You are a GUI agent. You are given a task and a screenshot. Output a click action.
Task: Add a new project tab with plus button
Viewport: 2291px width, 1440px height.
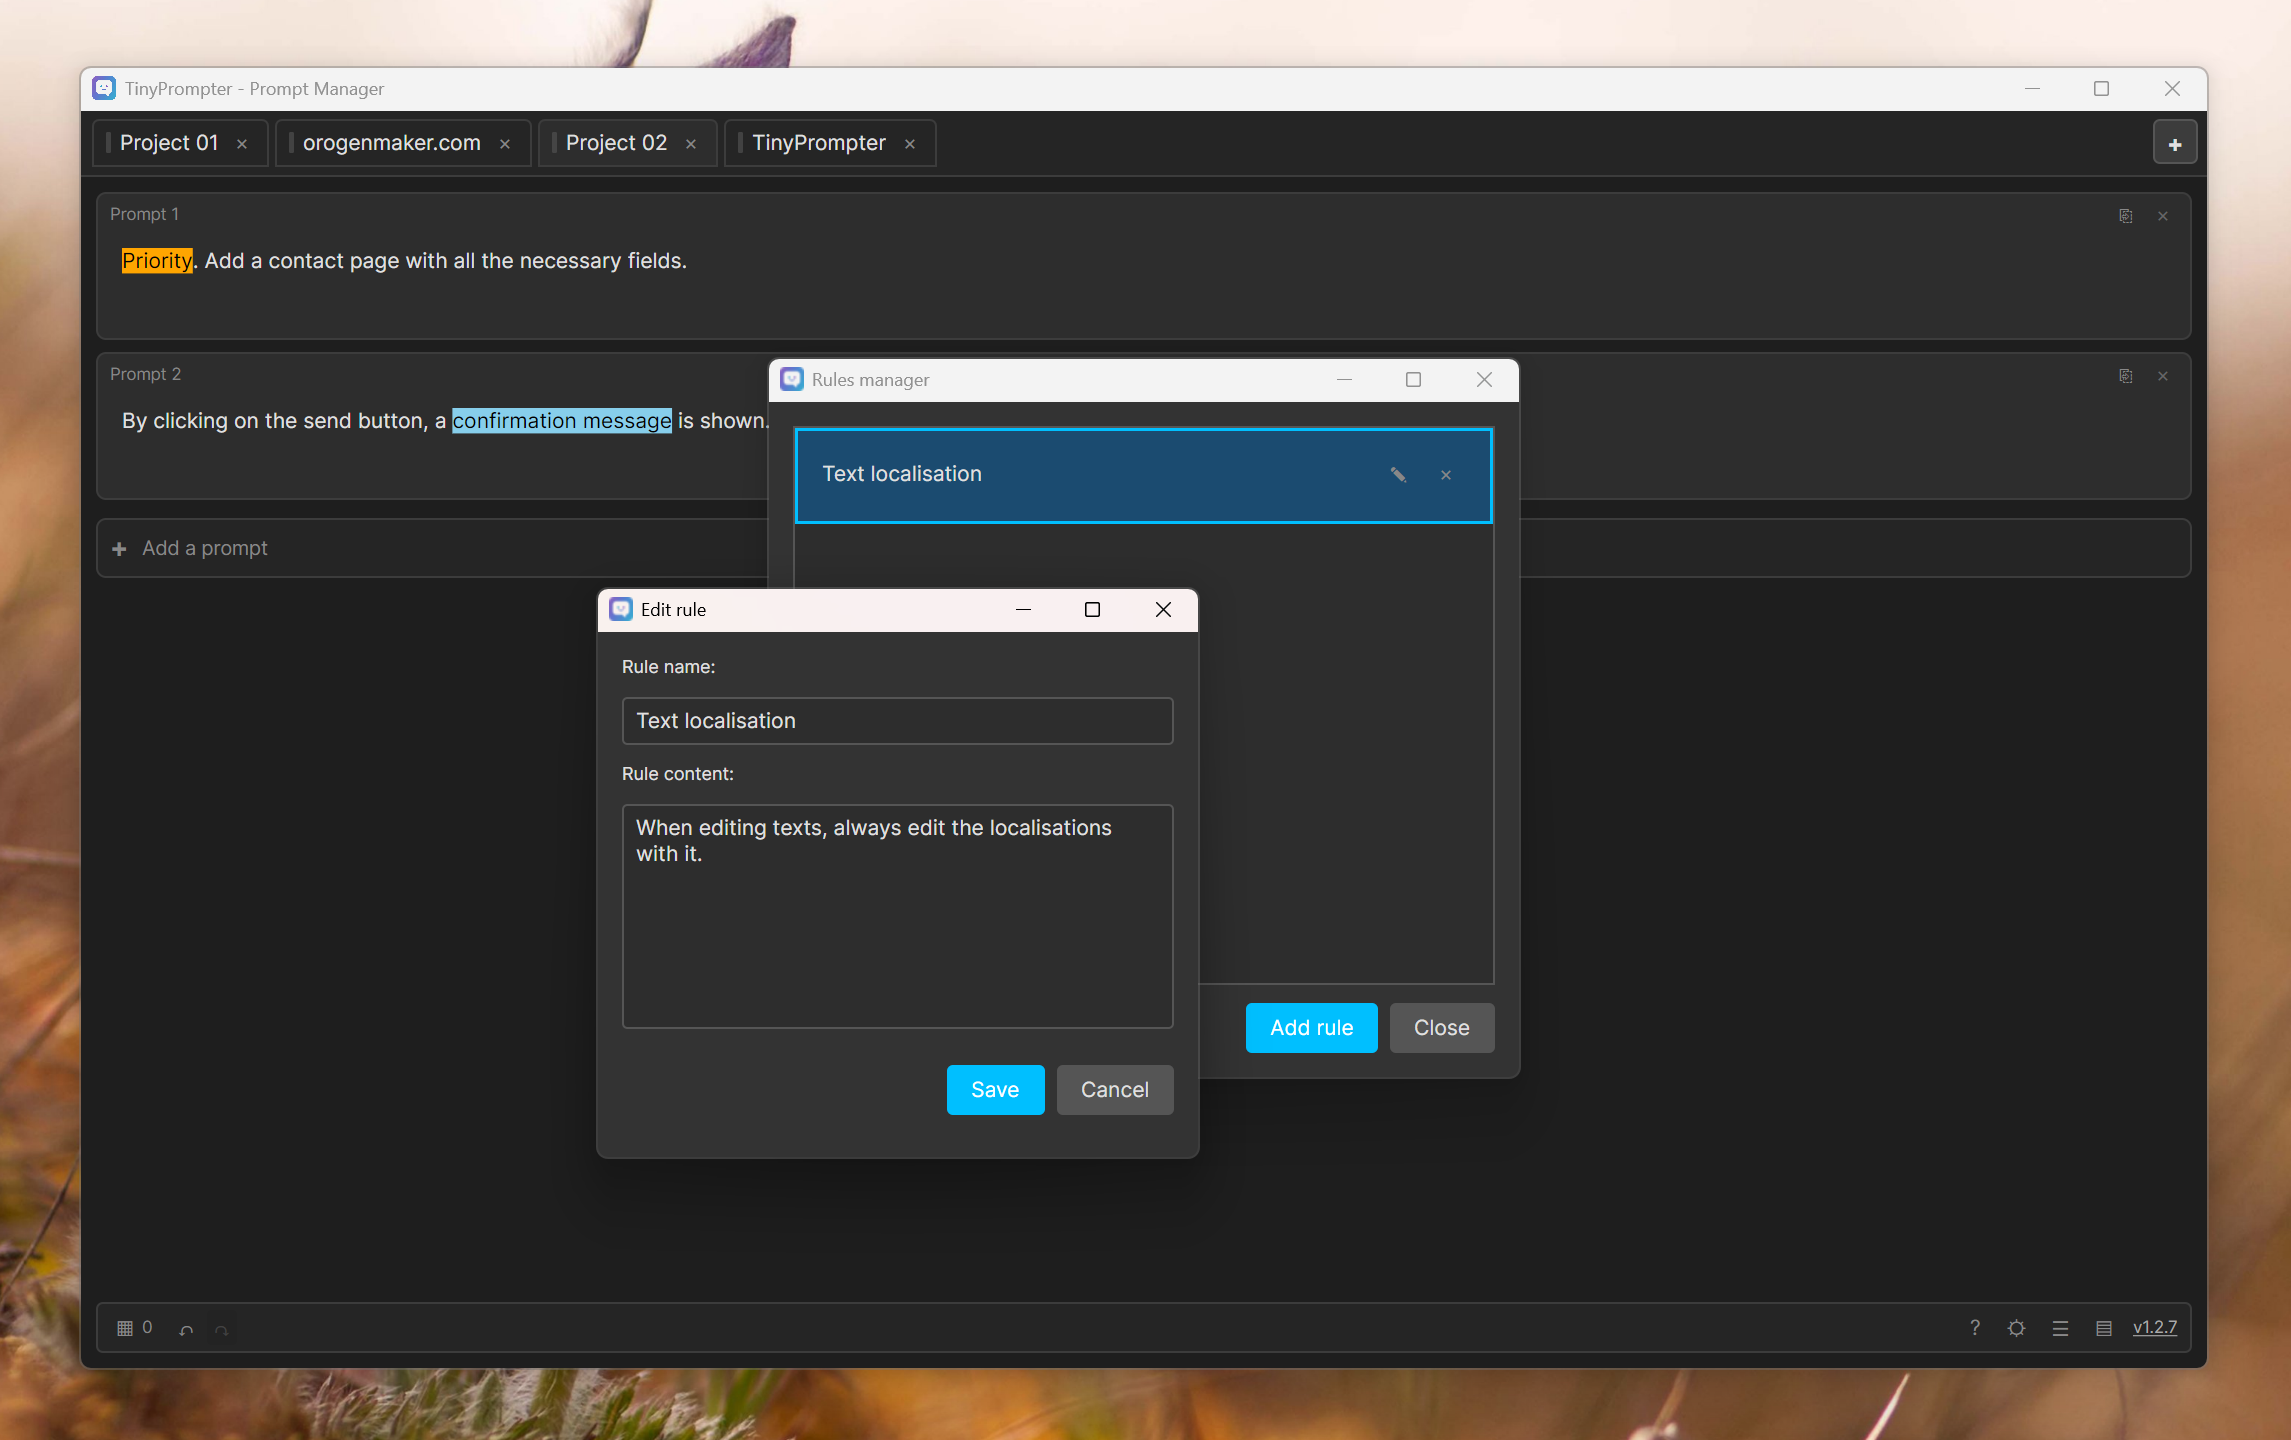pos(2174,143)
